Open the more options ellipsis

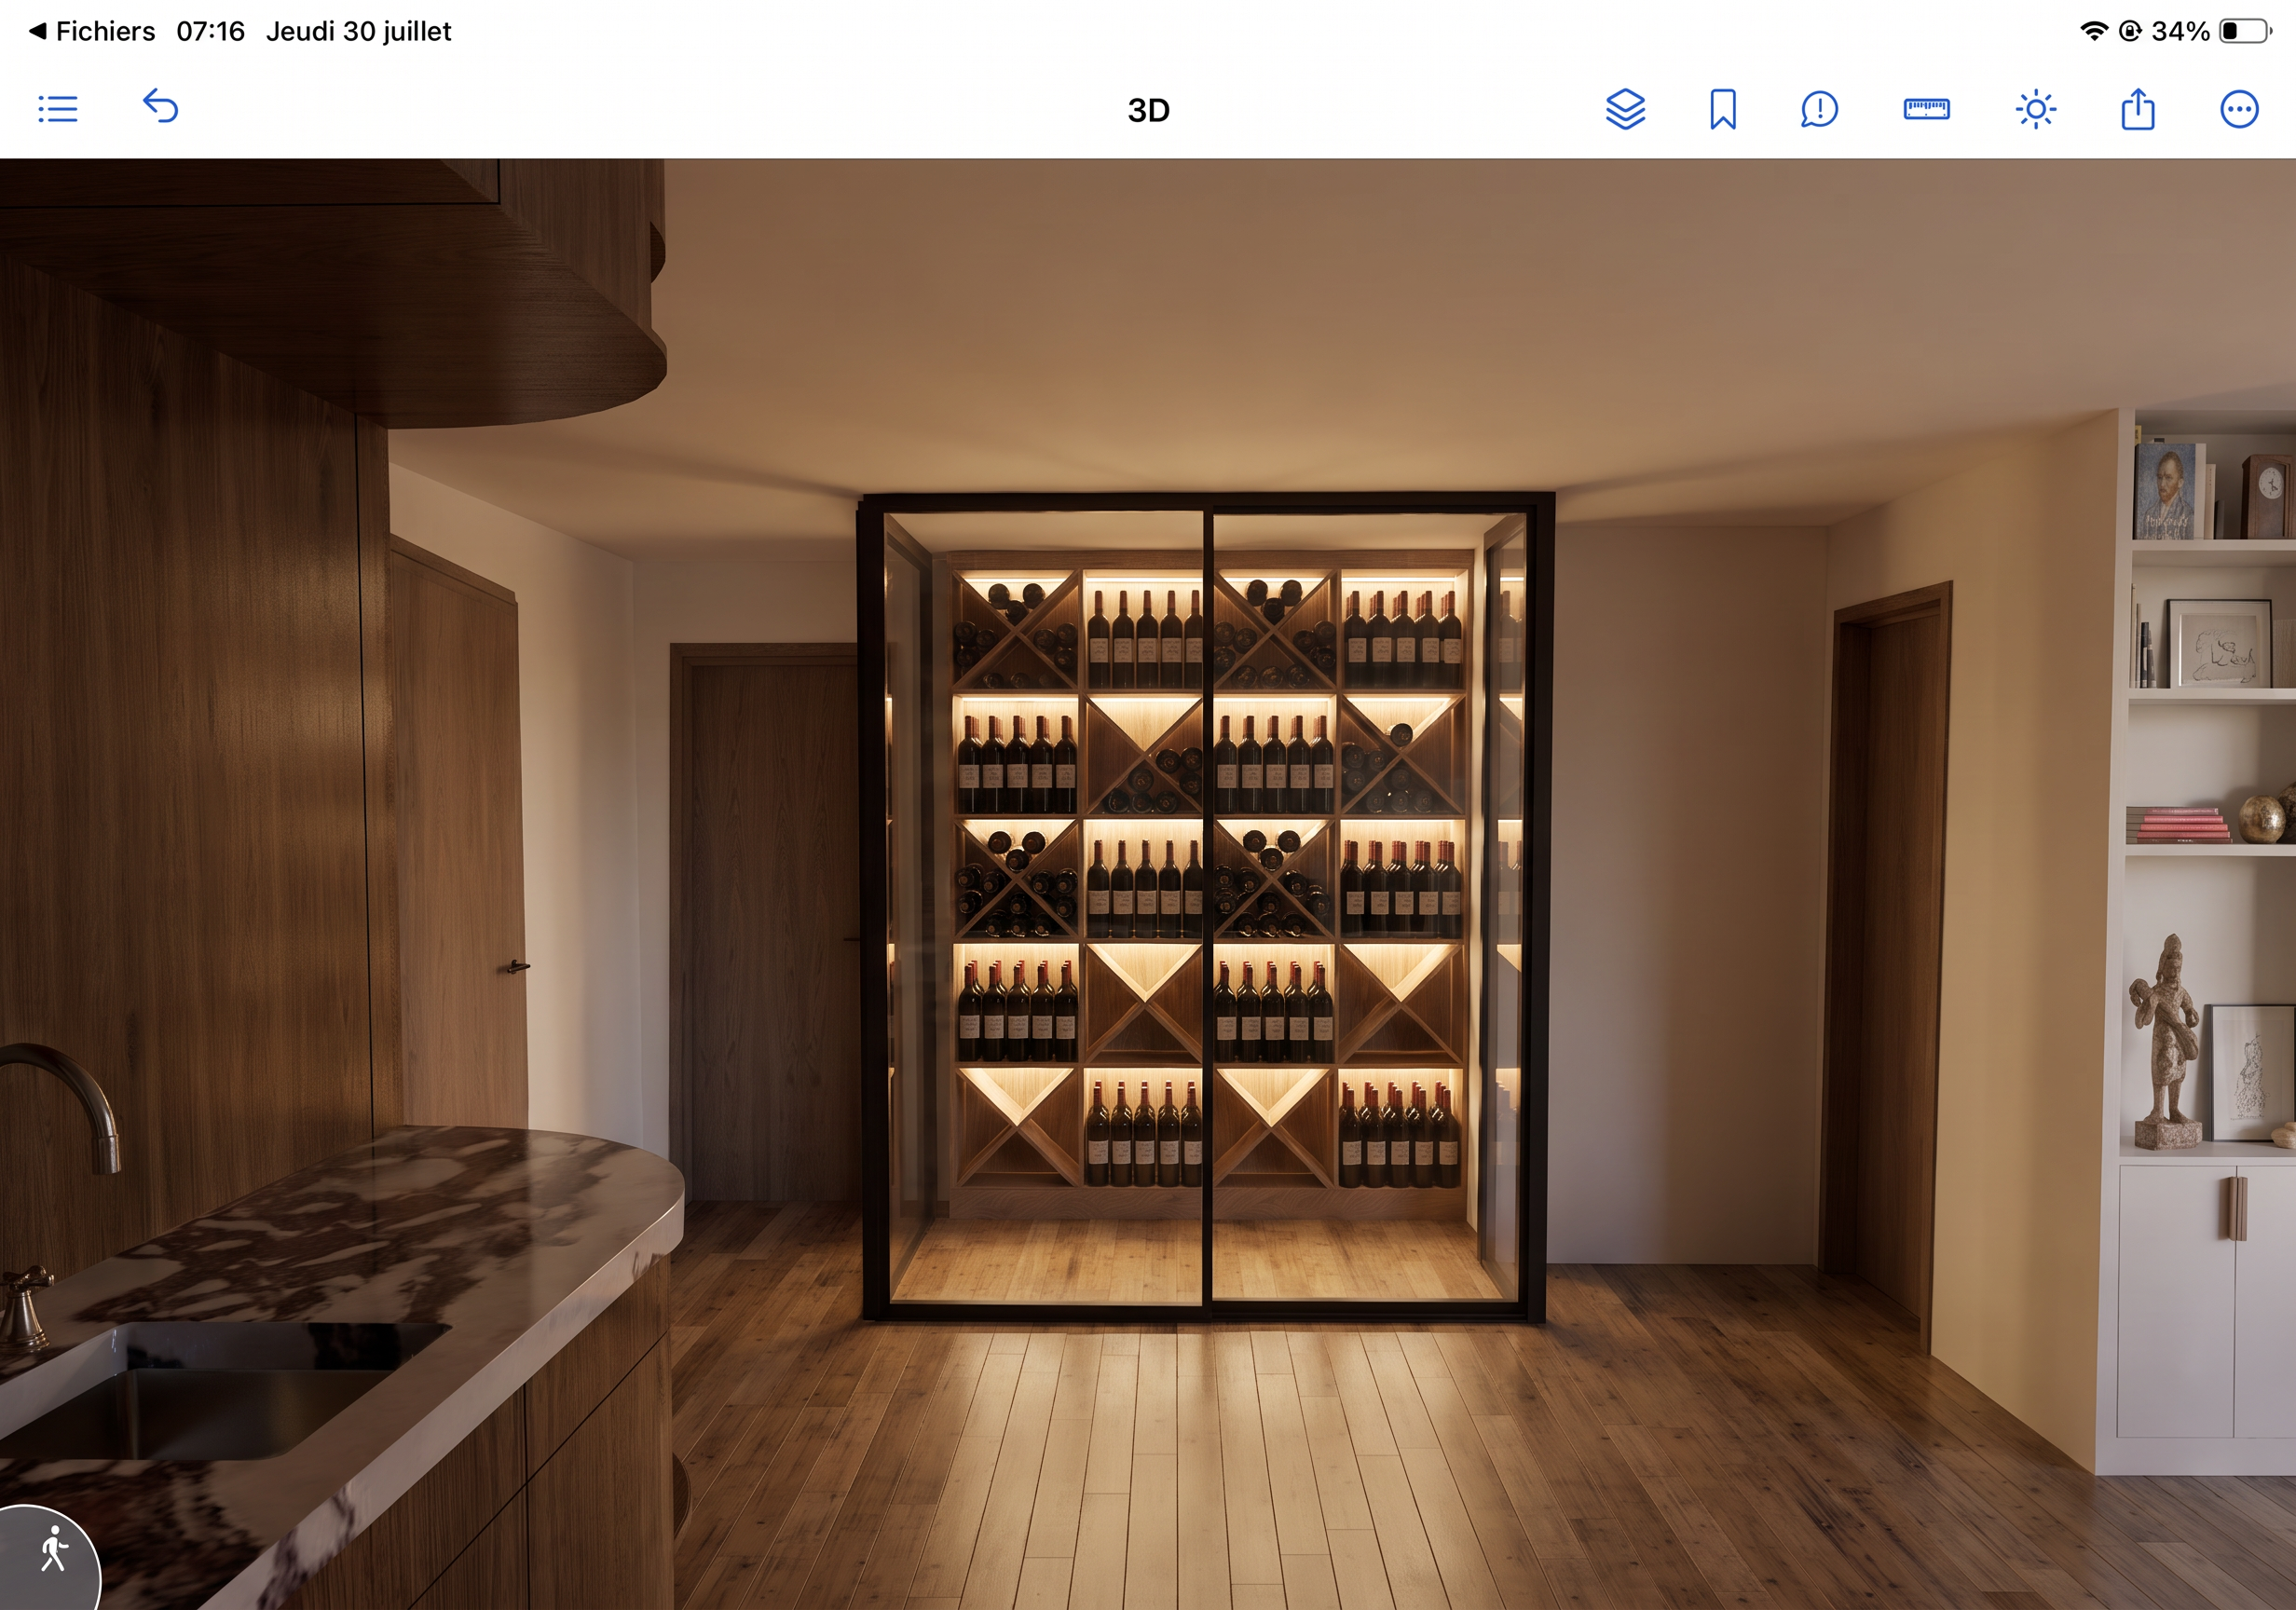pyautogui.click(x=2239, y=109)
